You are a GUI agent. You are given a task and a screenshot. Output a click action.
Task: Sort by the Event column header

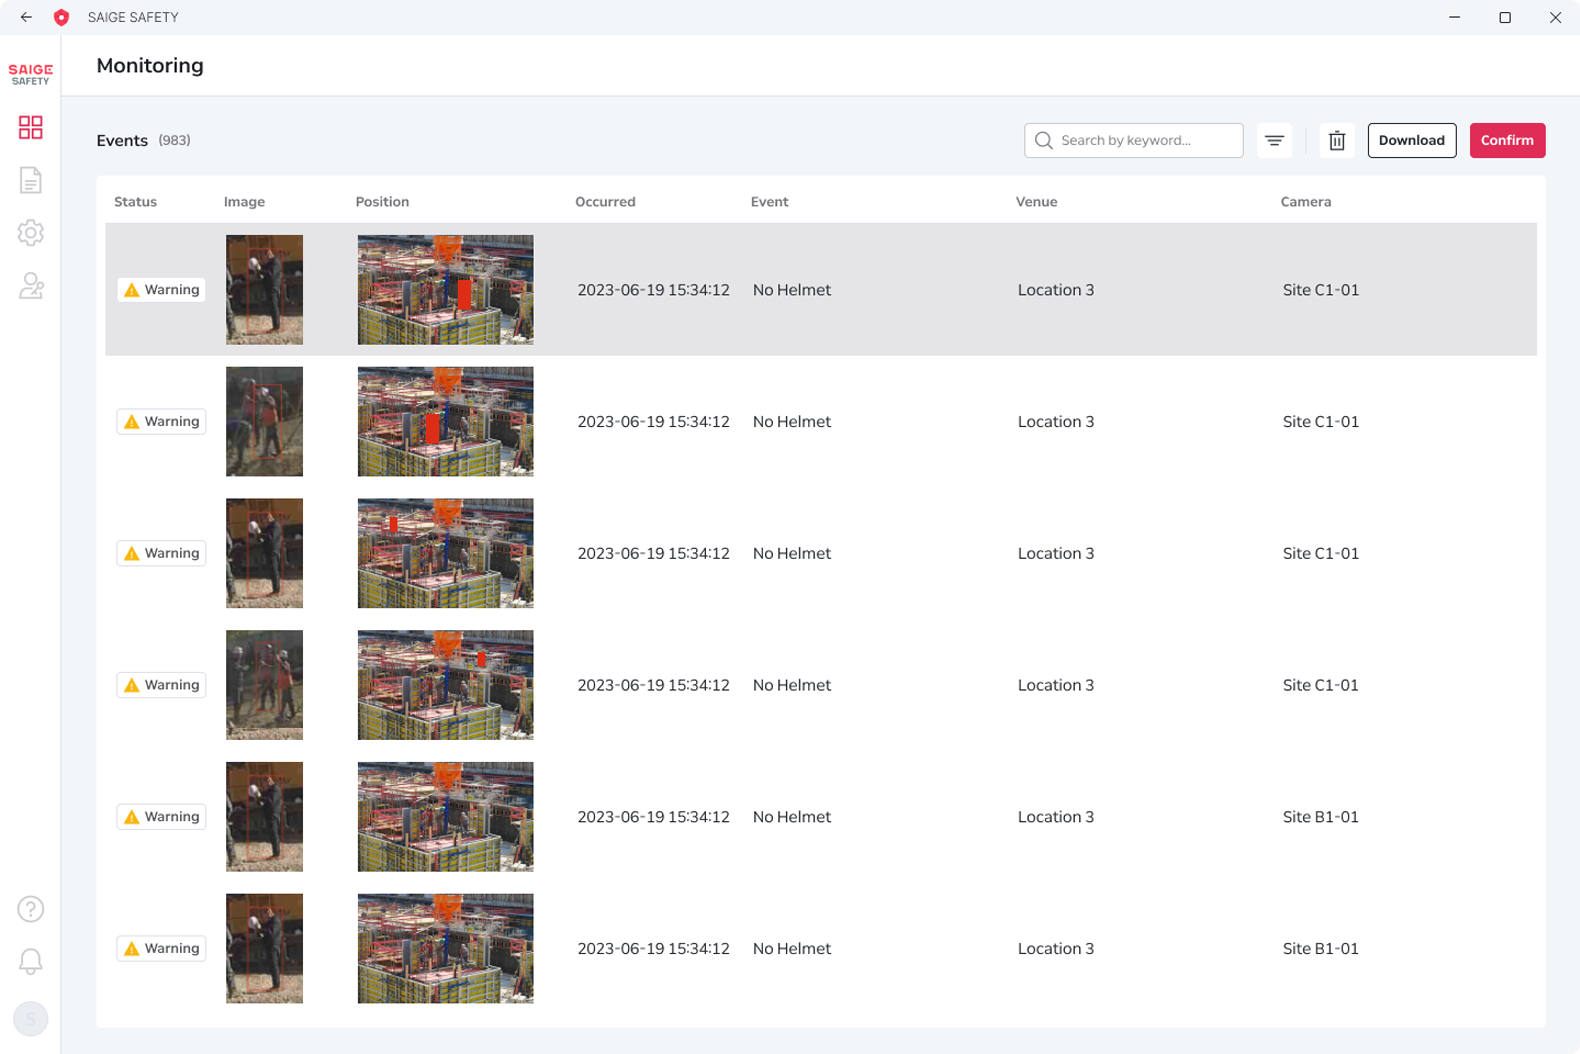[x=769, y=202]
